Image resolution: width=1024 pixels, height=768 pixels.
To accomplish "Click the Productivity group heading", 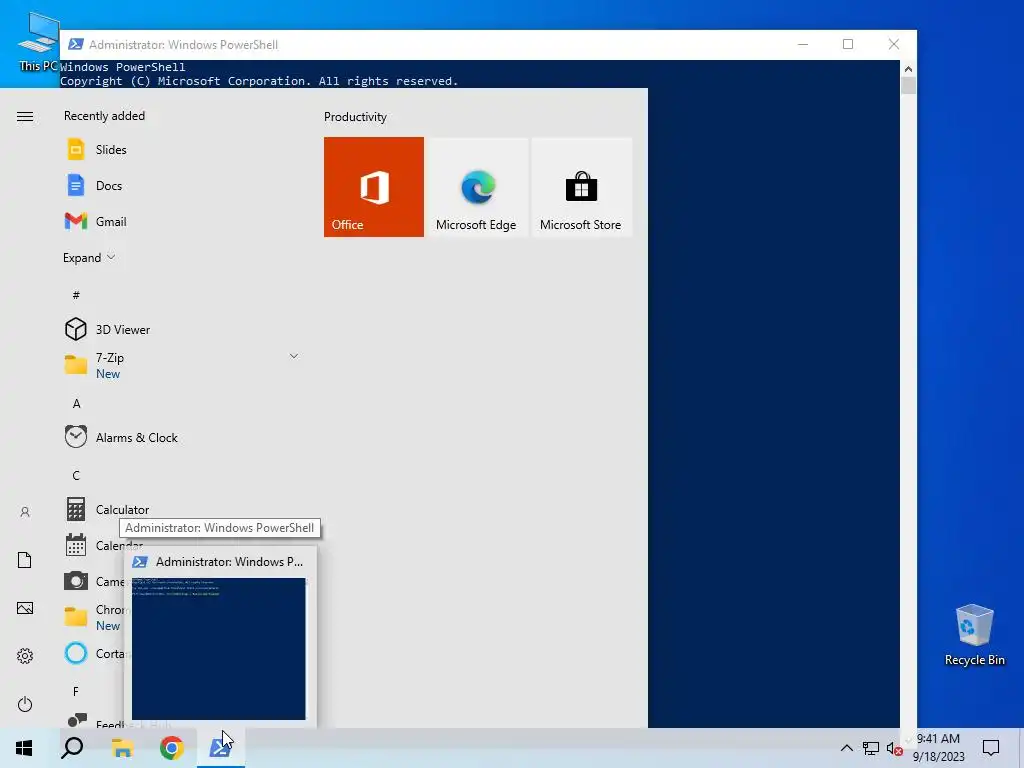I will tap(355, 117).
